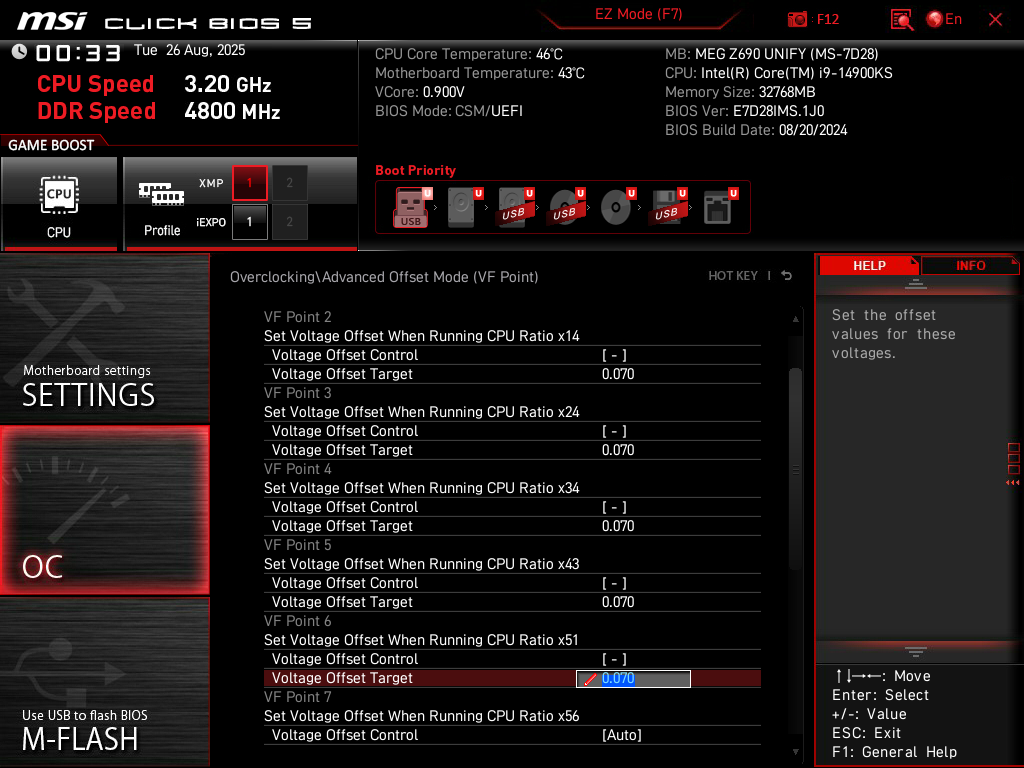Select the CD/DVD drive boot icon
The height and width of the screenshot is (768, 1024).
coord(616,207)
